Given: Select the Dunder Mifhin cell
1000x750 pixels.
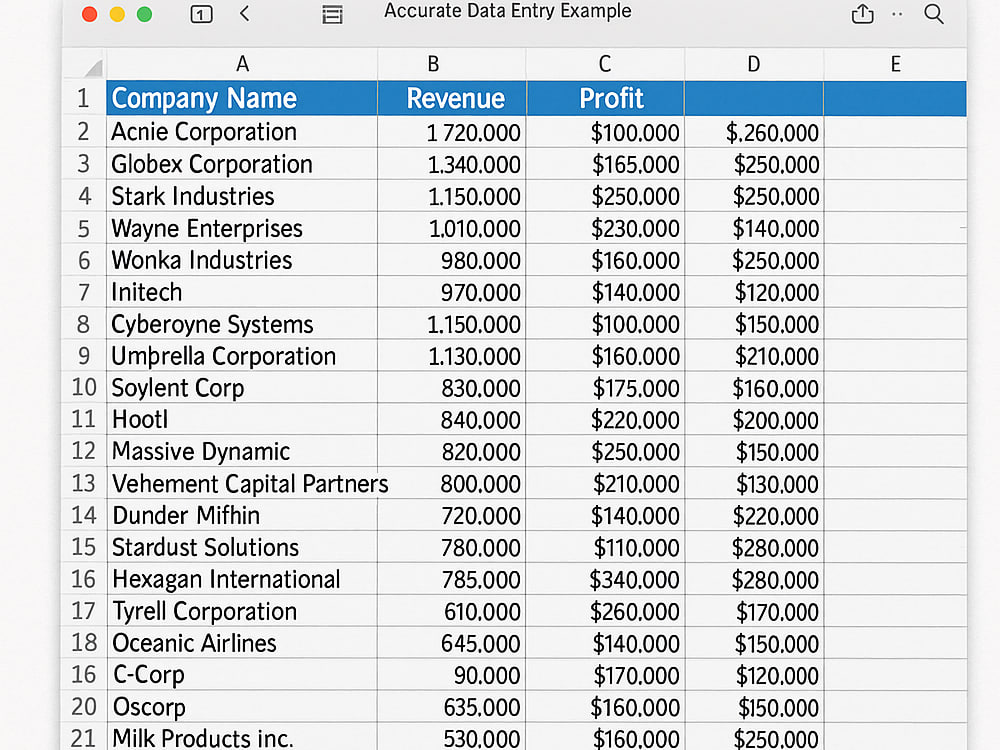Looking at the screenshot, I should (x=242, y=515).
